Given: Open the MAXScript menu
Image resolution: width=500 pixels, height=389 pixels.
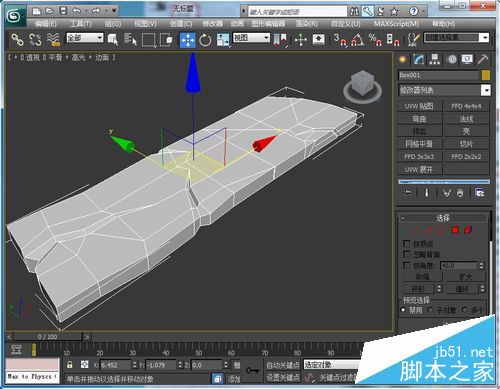Looking at the screenshot, I should pyautogui.click(x=396, y=24).
